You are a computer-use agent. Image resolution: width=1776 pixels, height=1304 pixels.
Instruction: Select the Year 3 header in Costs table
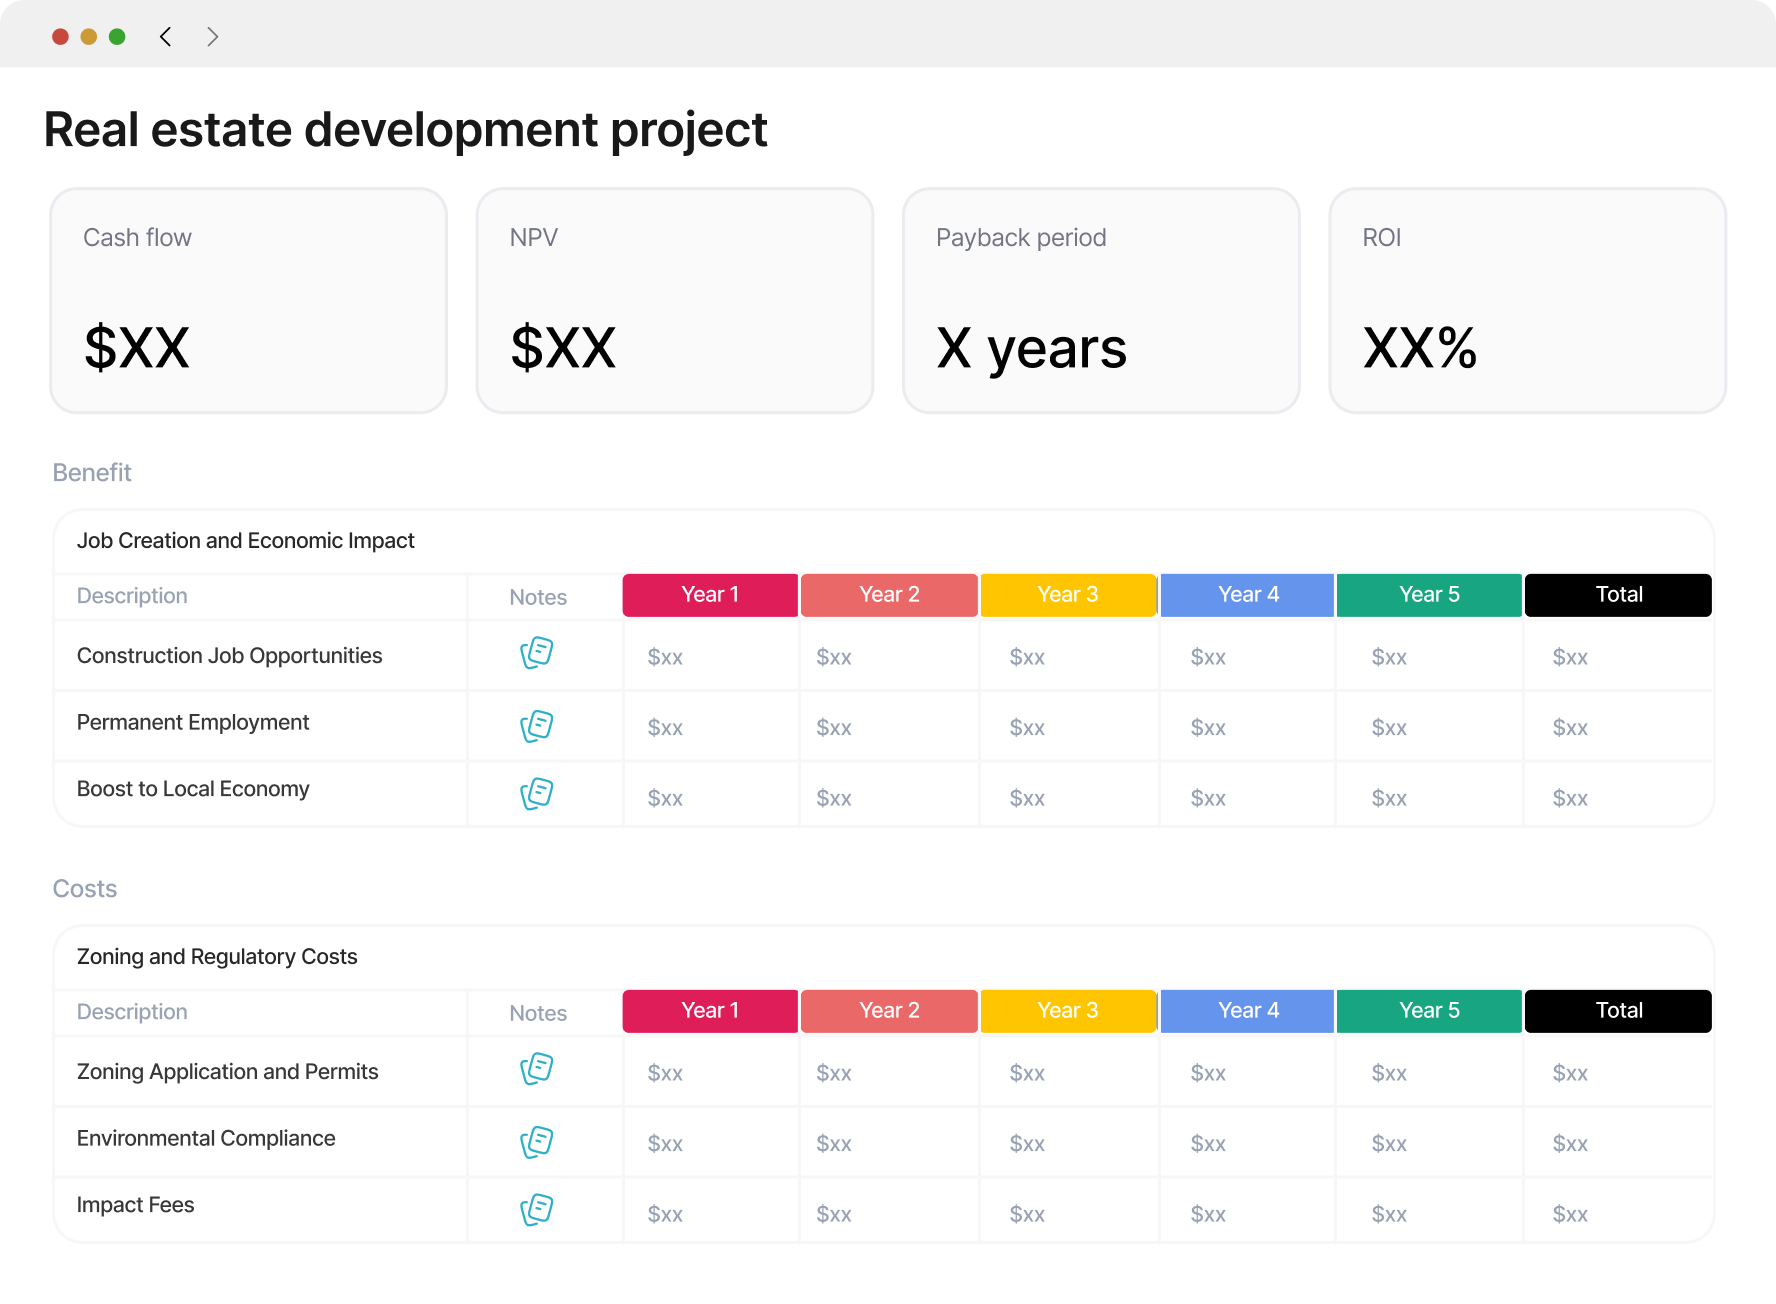click(1068, 1011)
